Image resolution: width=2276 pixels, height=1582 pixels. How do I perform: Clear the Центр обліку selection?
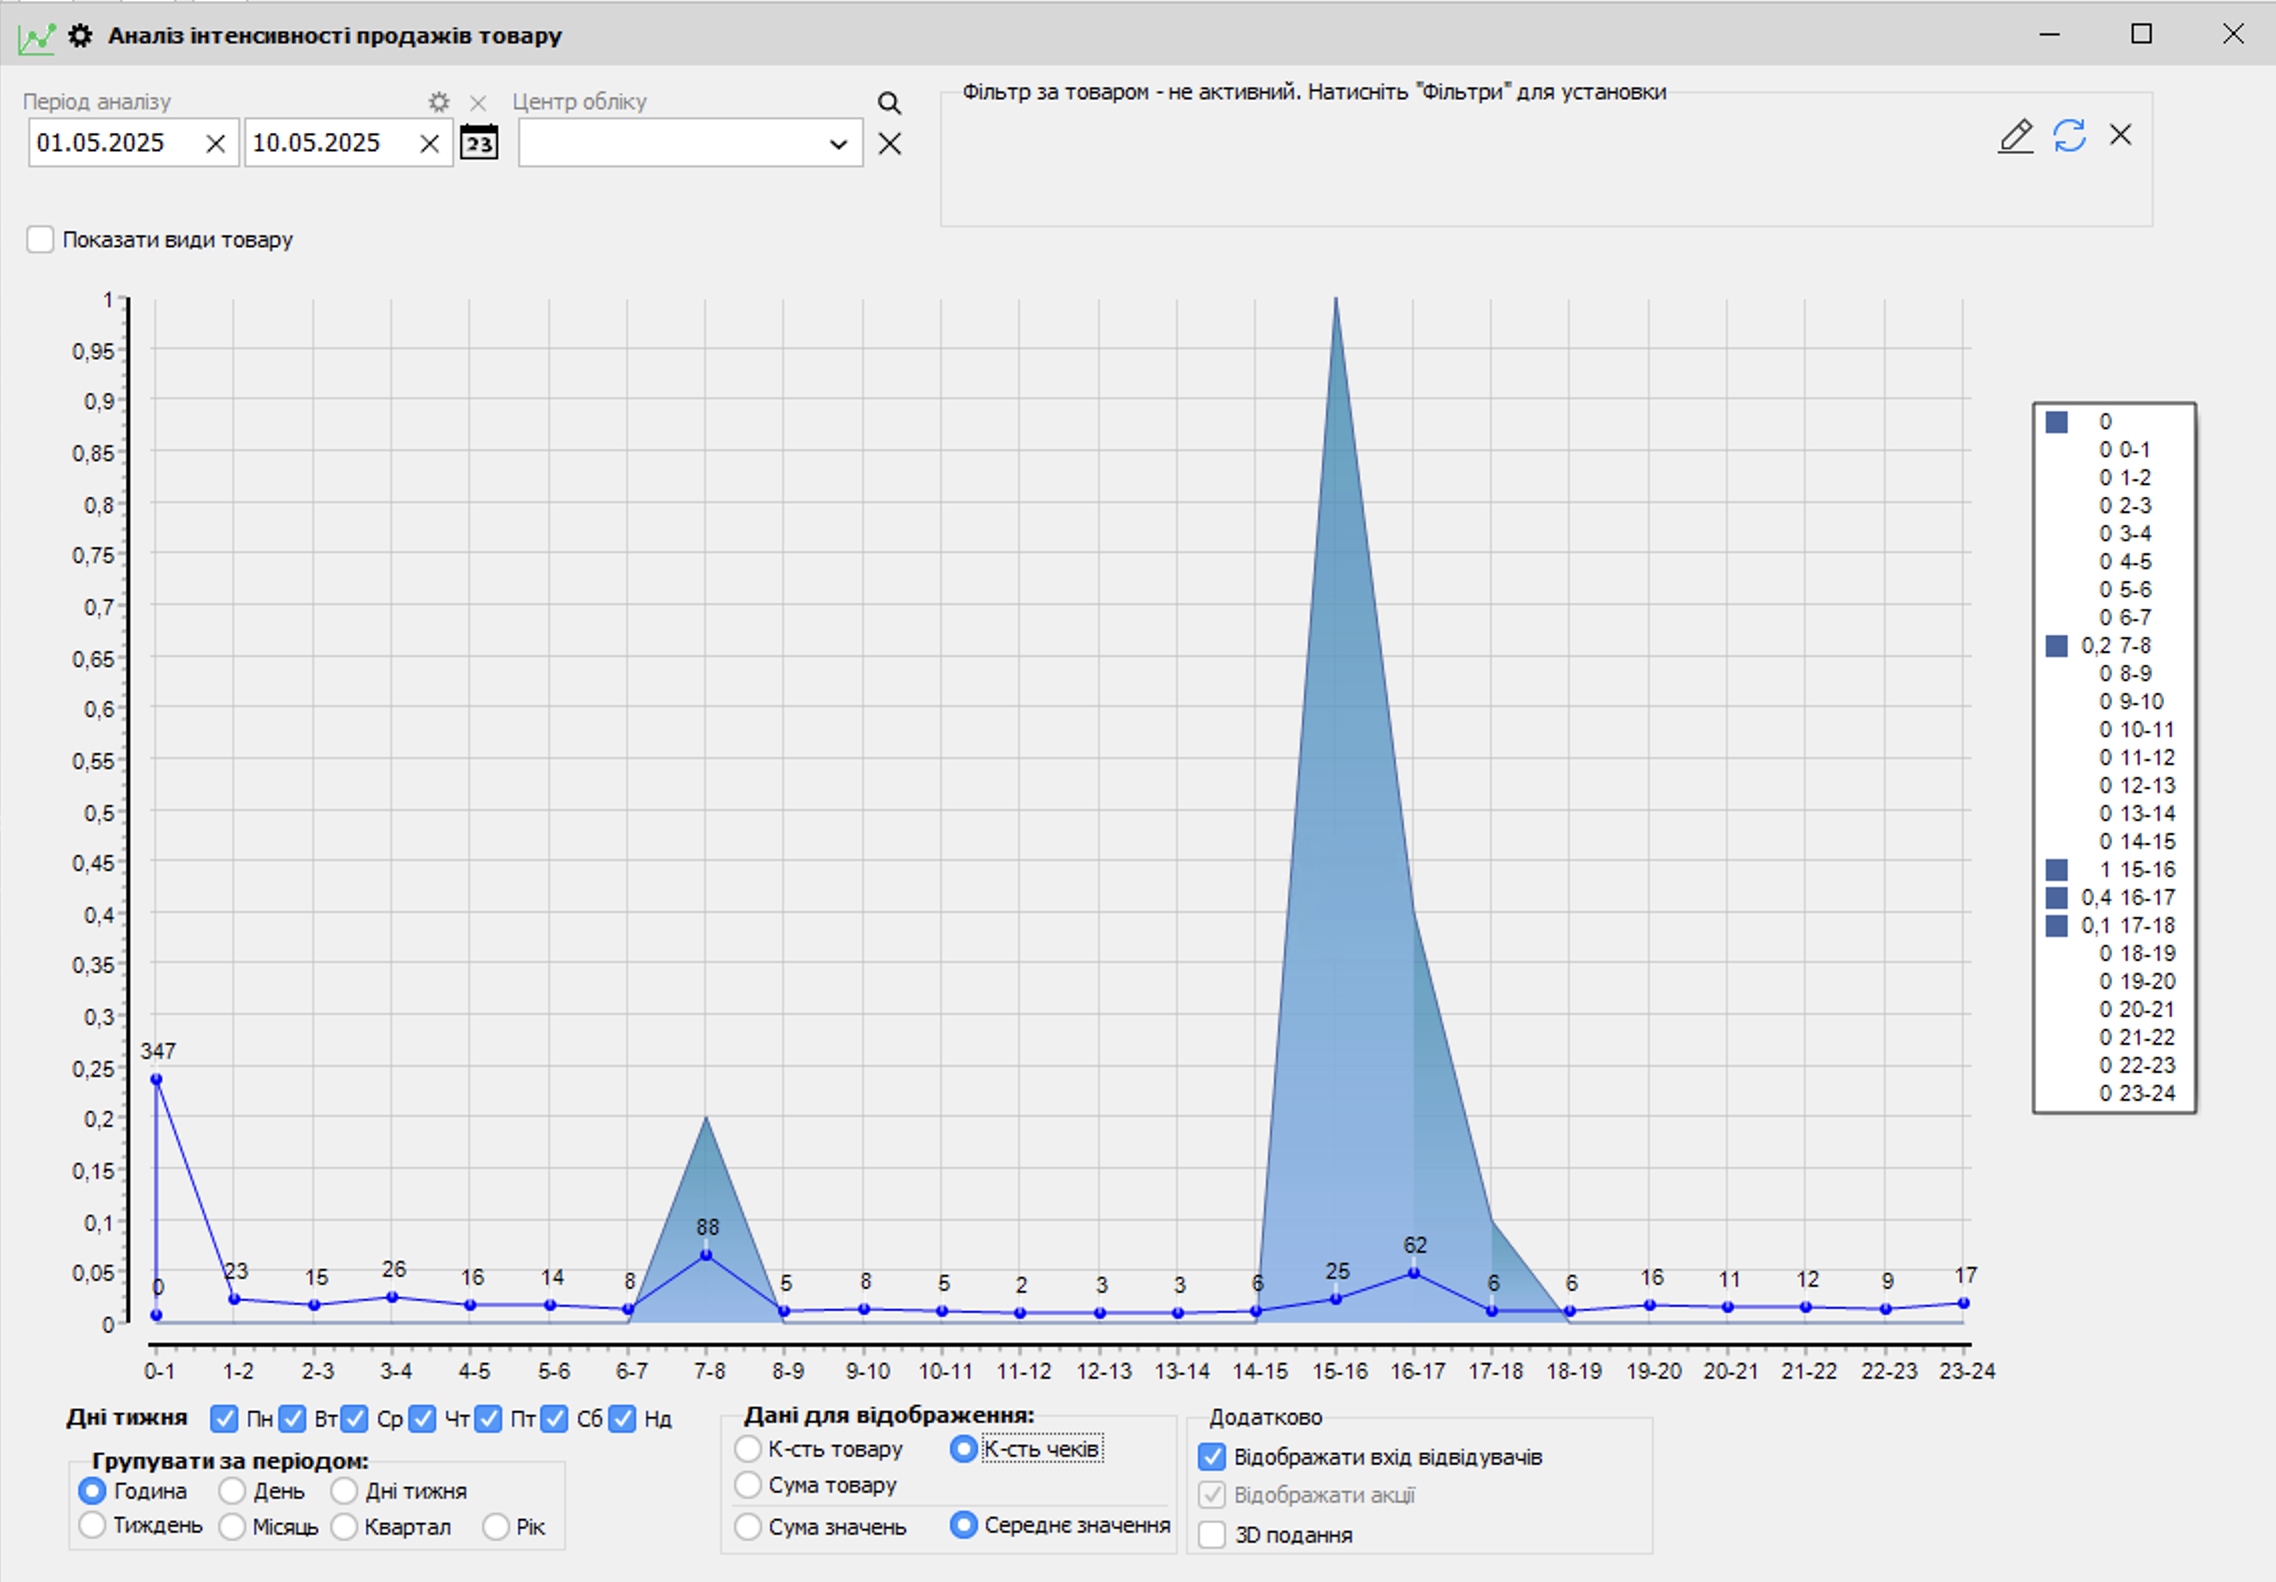point(889,144)
